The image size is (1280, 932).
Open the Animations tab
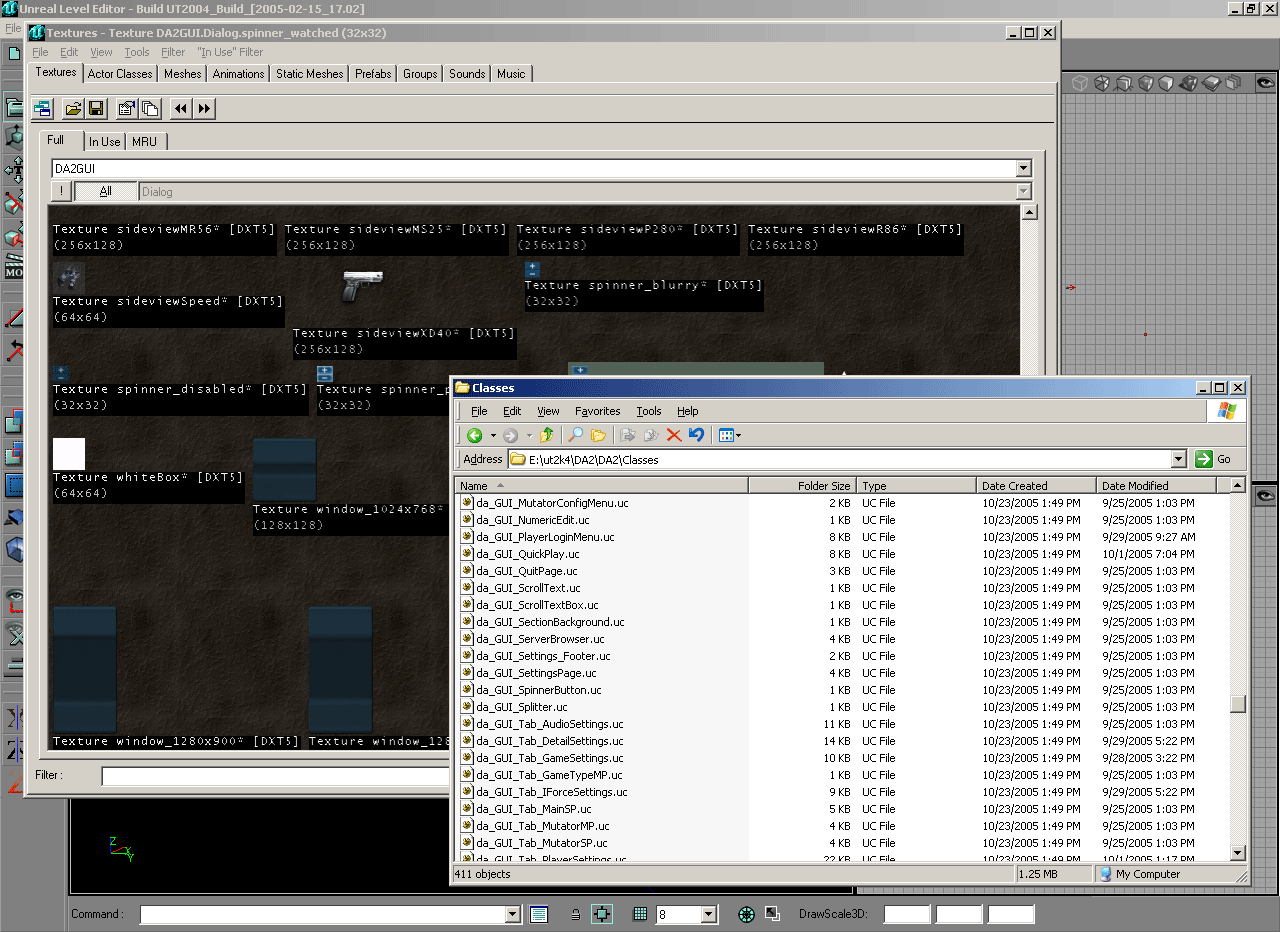[x=239, y=74]
